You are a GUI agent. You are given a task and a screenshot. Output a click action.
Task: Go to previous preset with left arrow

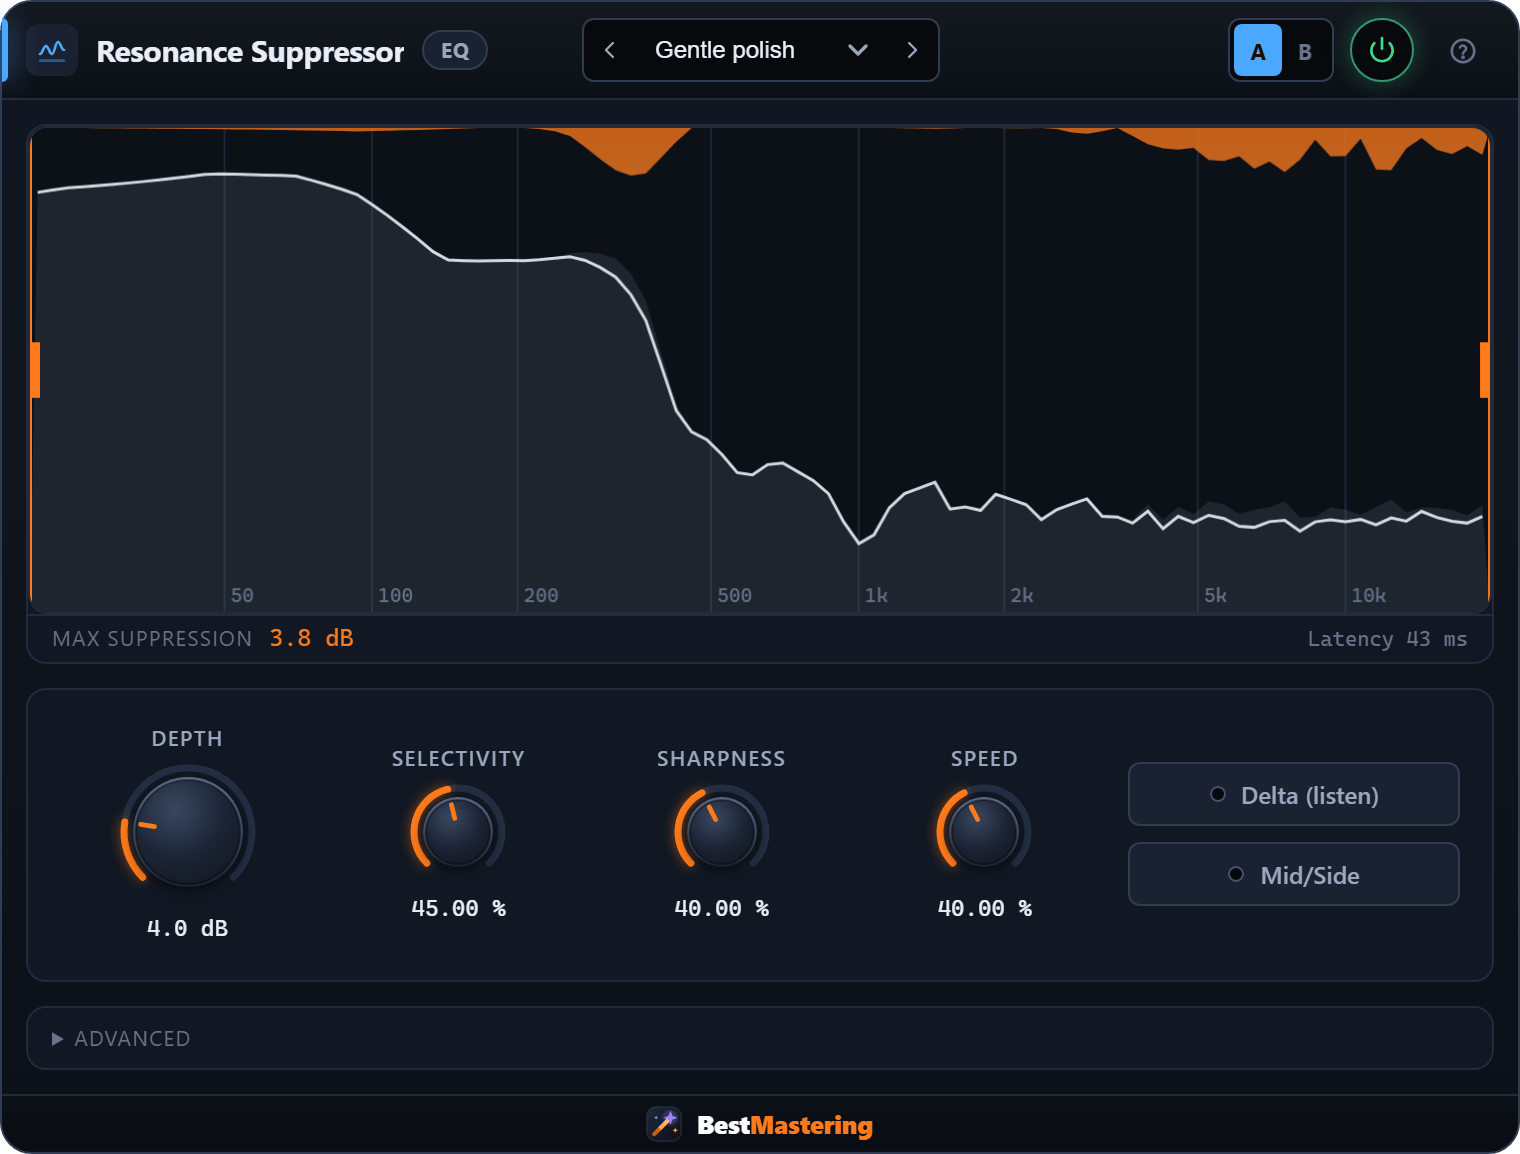point(610,50)
